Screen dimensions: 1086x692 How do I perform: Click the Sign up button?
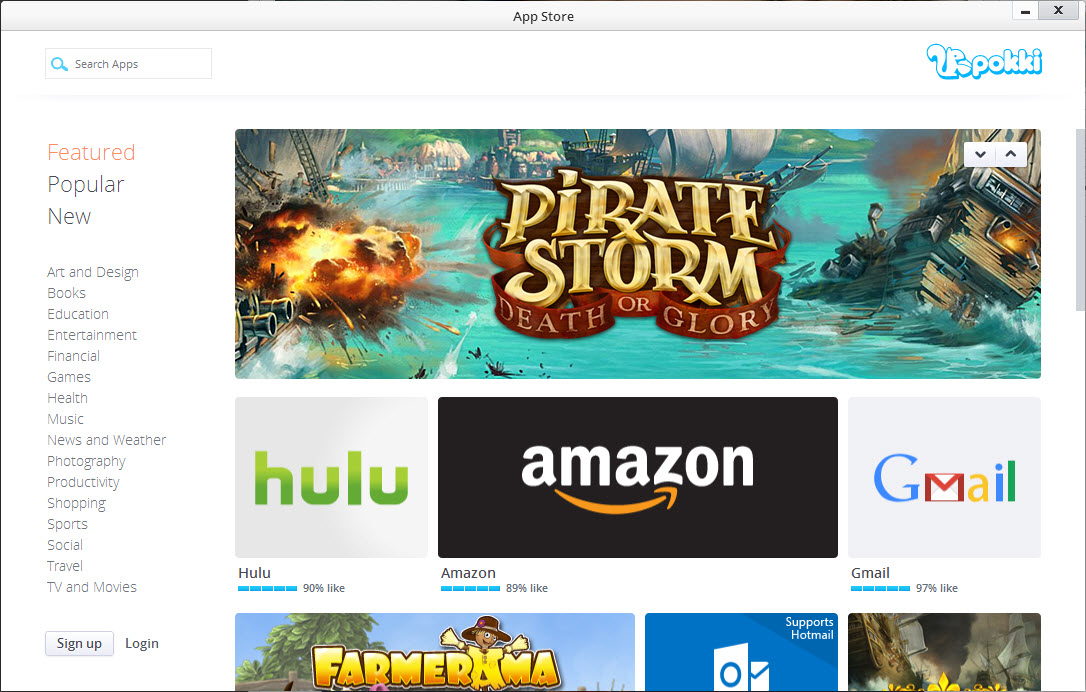point(79,644)
